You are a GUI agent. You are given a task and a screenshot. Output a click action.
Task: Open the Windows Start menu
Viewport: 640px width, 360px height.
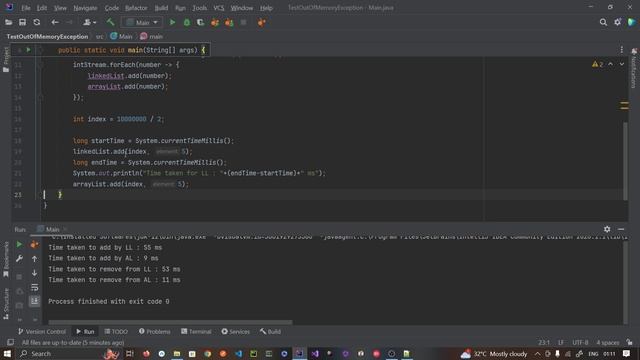pos(7,353)
